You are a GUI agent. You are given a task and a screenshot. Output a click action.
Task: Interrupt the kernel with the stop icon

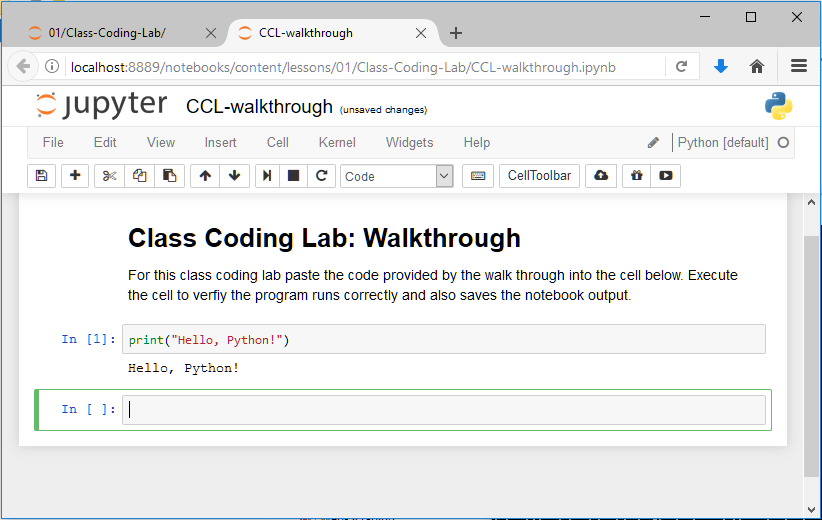[x=294, y=176]
